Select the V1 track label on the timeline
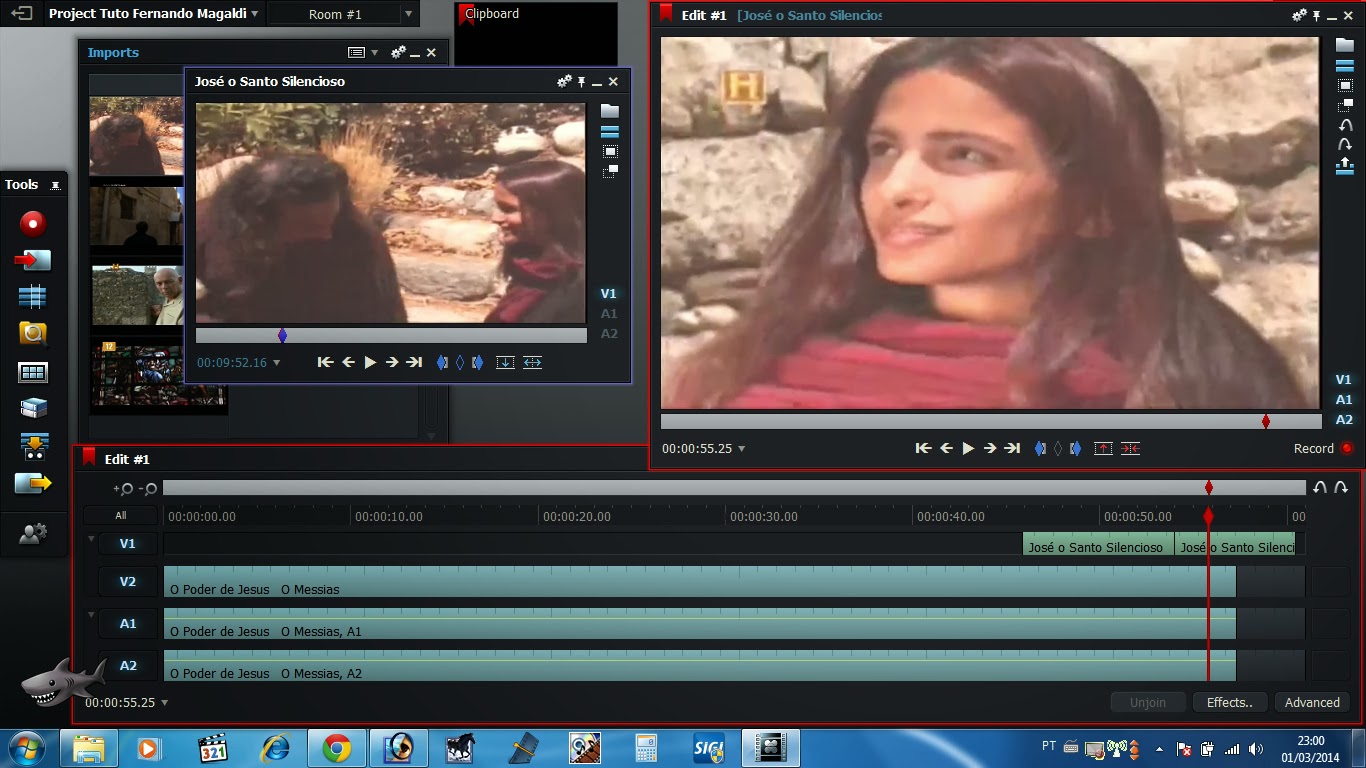The width and height of the screenshot is (1366, 768). (128, 544)
